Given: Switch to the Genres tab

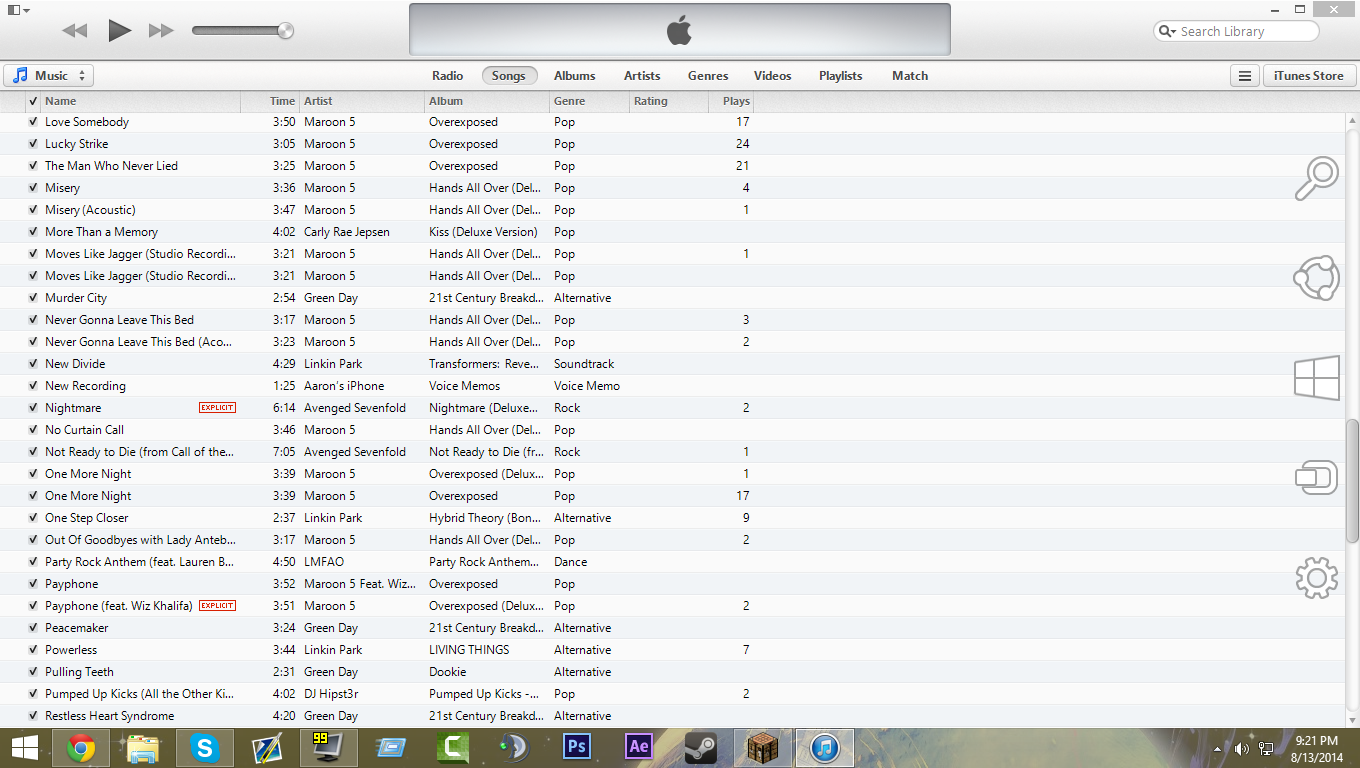Looking at the screenshot, I should tap(708, 76).
